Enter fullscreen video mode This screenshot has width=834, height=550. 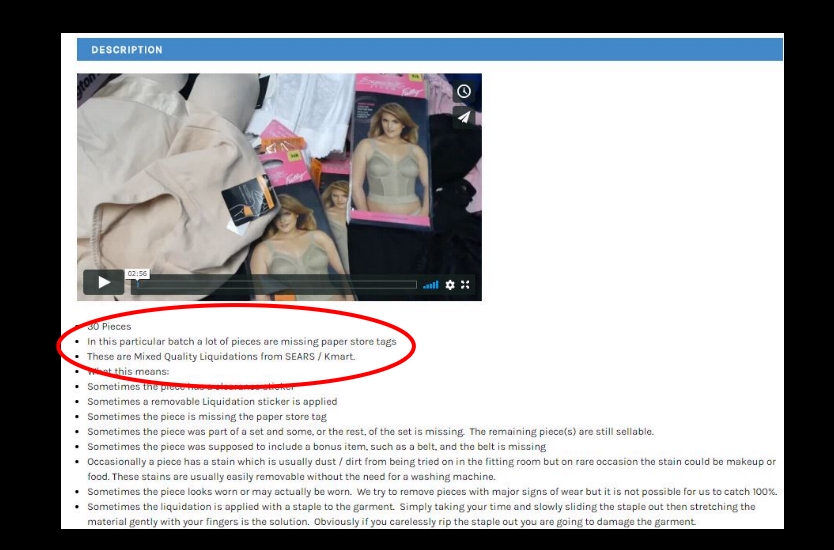(466, 285)
